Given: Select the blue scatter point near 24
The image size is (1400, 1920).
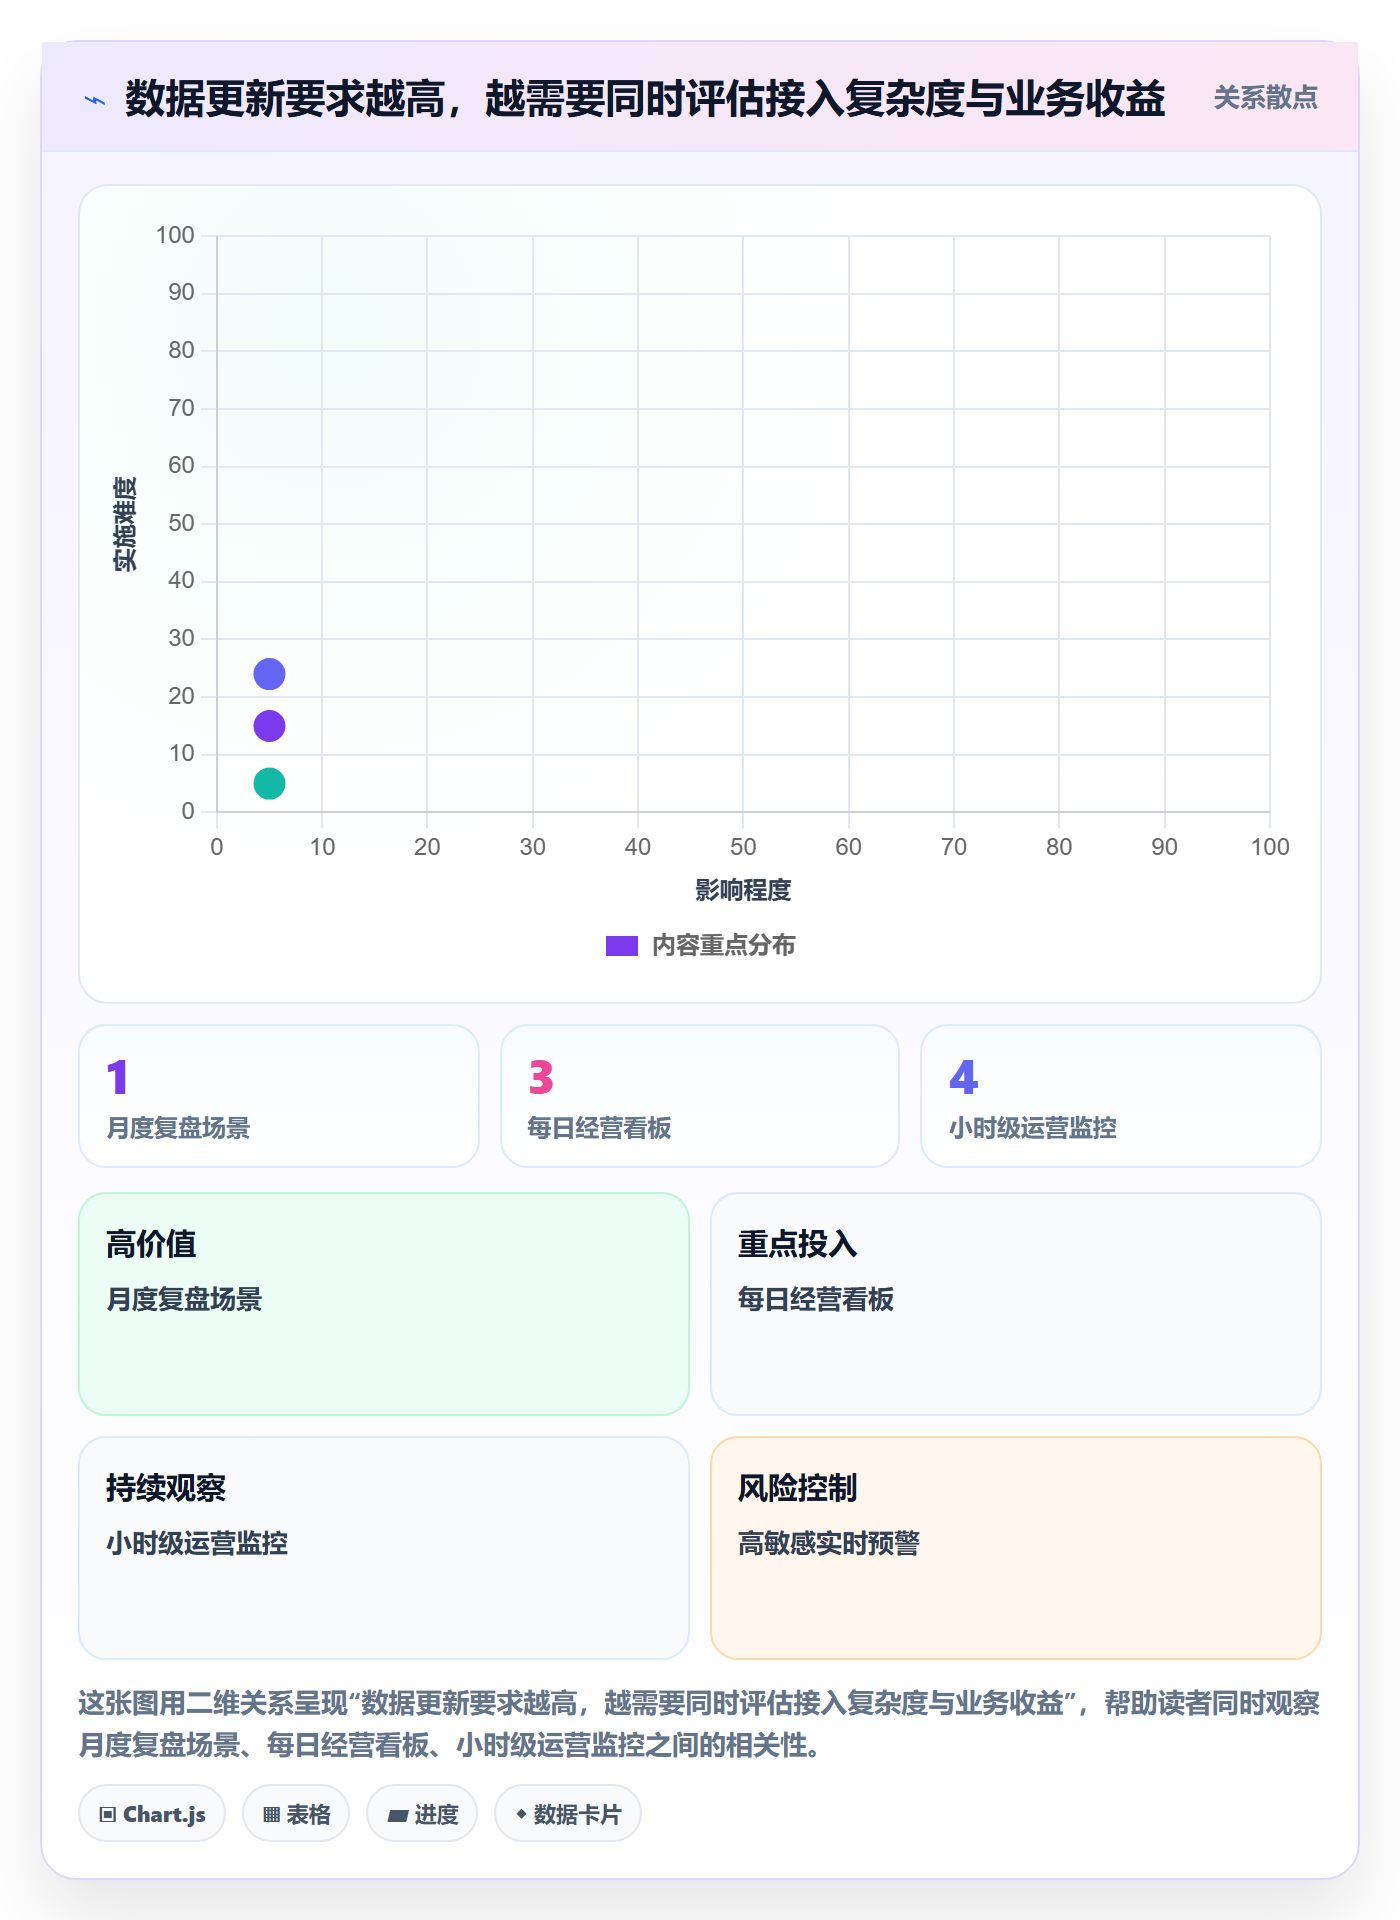Looking at the screenshot, I should 269,674.
